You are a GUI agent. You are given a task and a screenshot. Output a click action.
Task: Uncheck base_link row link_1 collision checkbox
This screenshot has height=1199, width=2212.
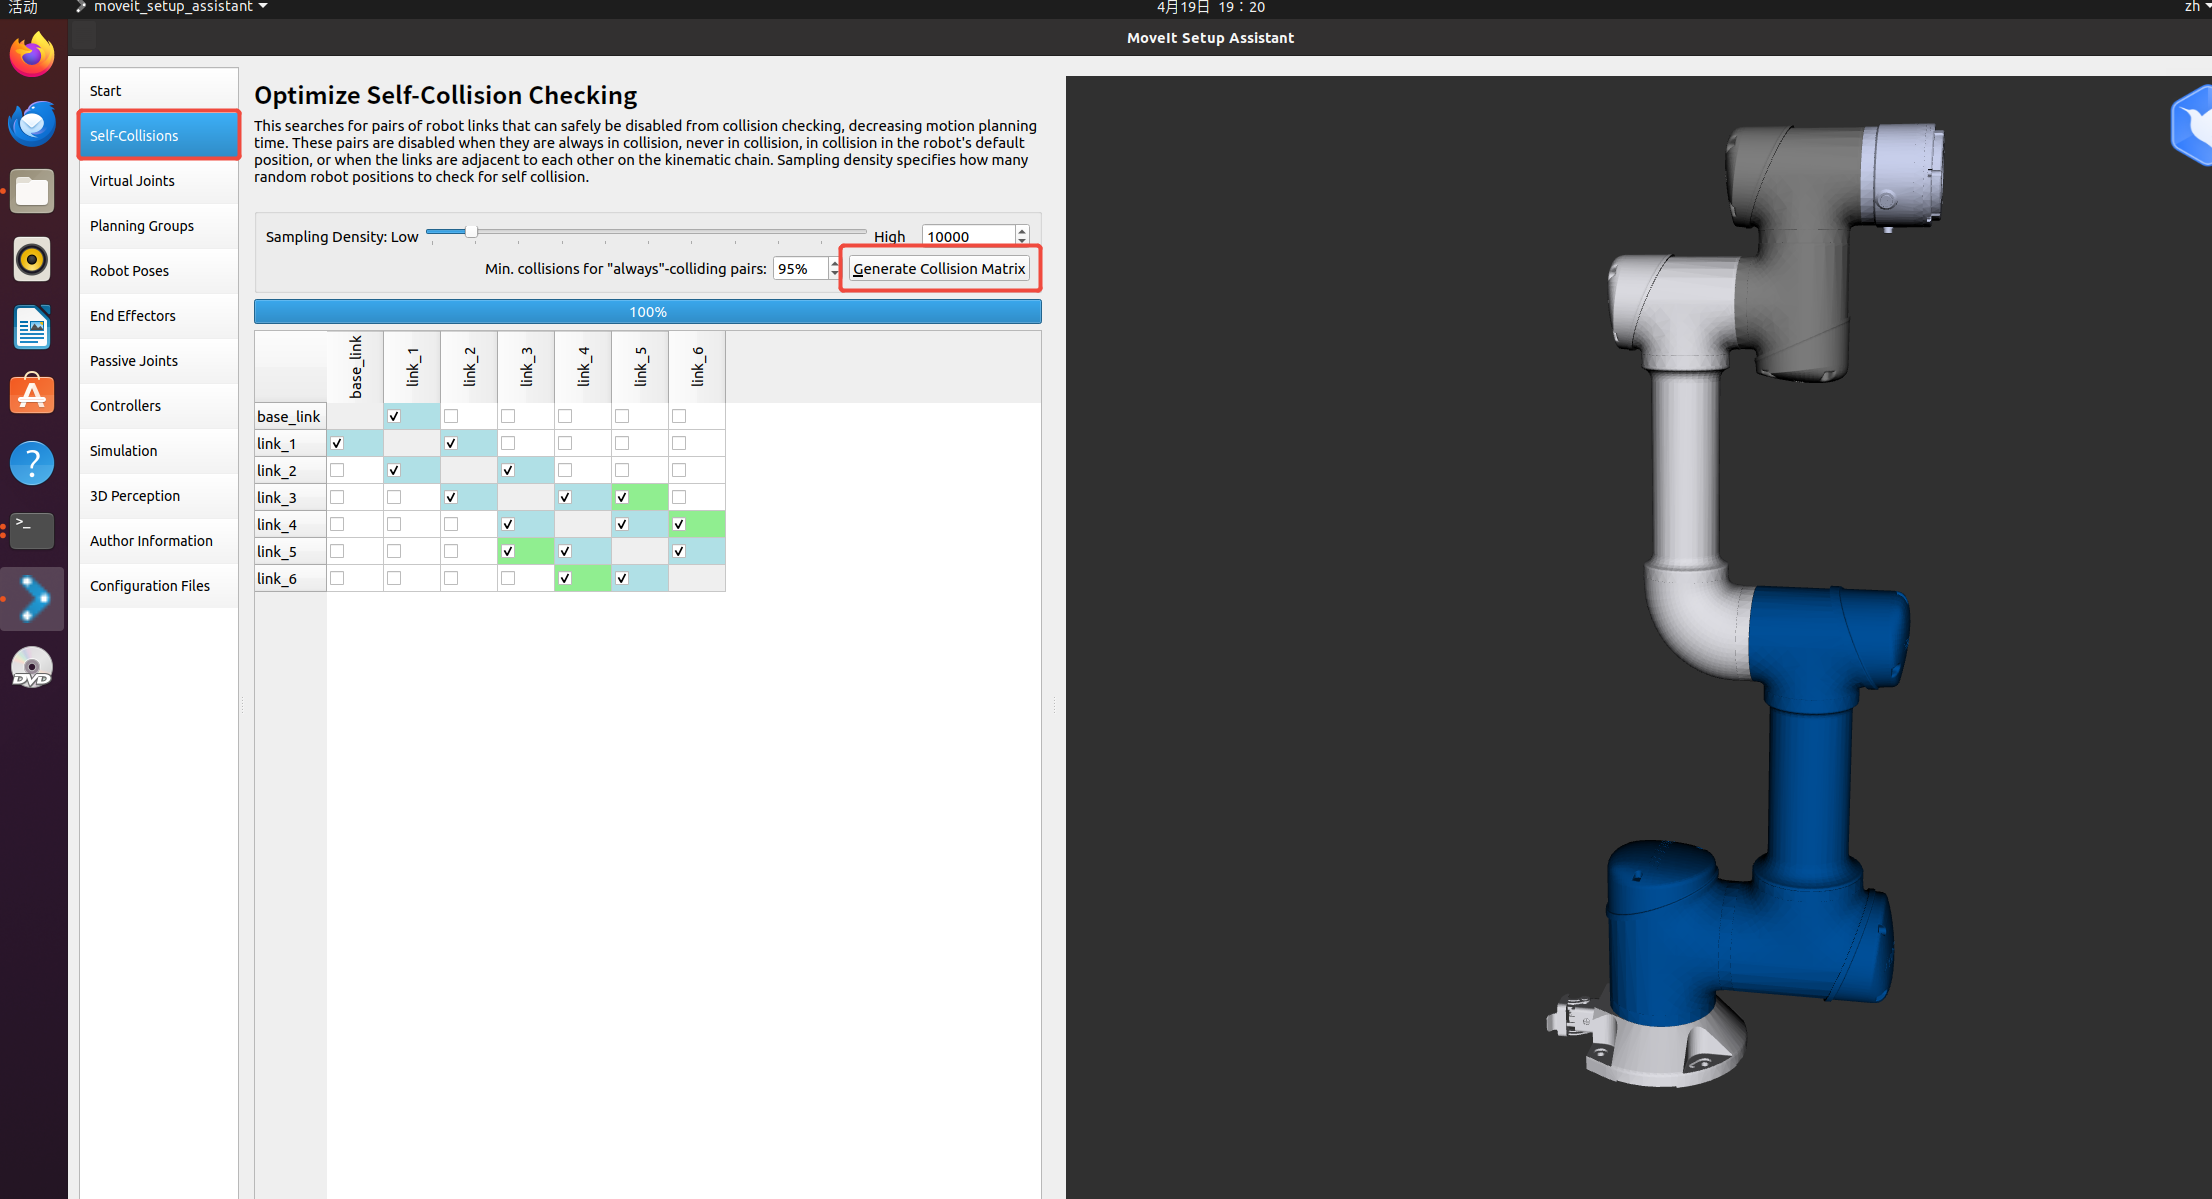[394, 416]
